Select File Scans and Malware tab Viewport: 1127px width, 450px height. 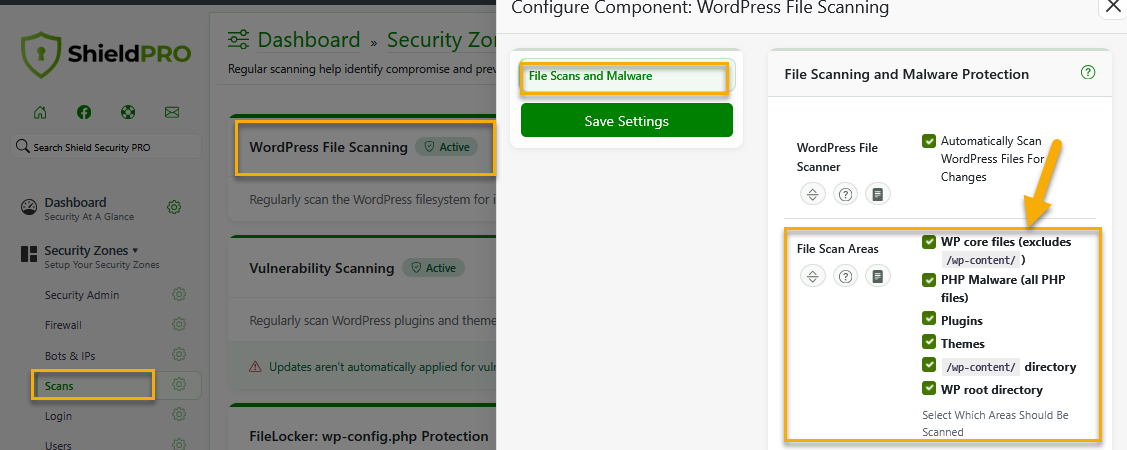626,75
